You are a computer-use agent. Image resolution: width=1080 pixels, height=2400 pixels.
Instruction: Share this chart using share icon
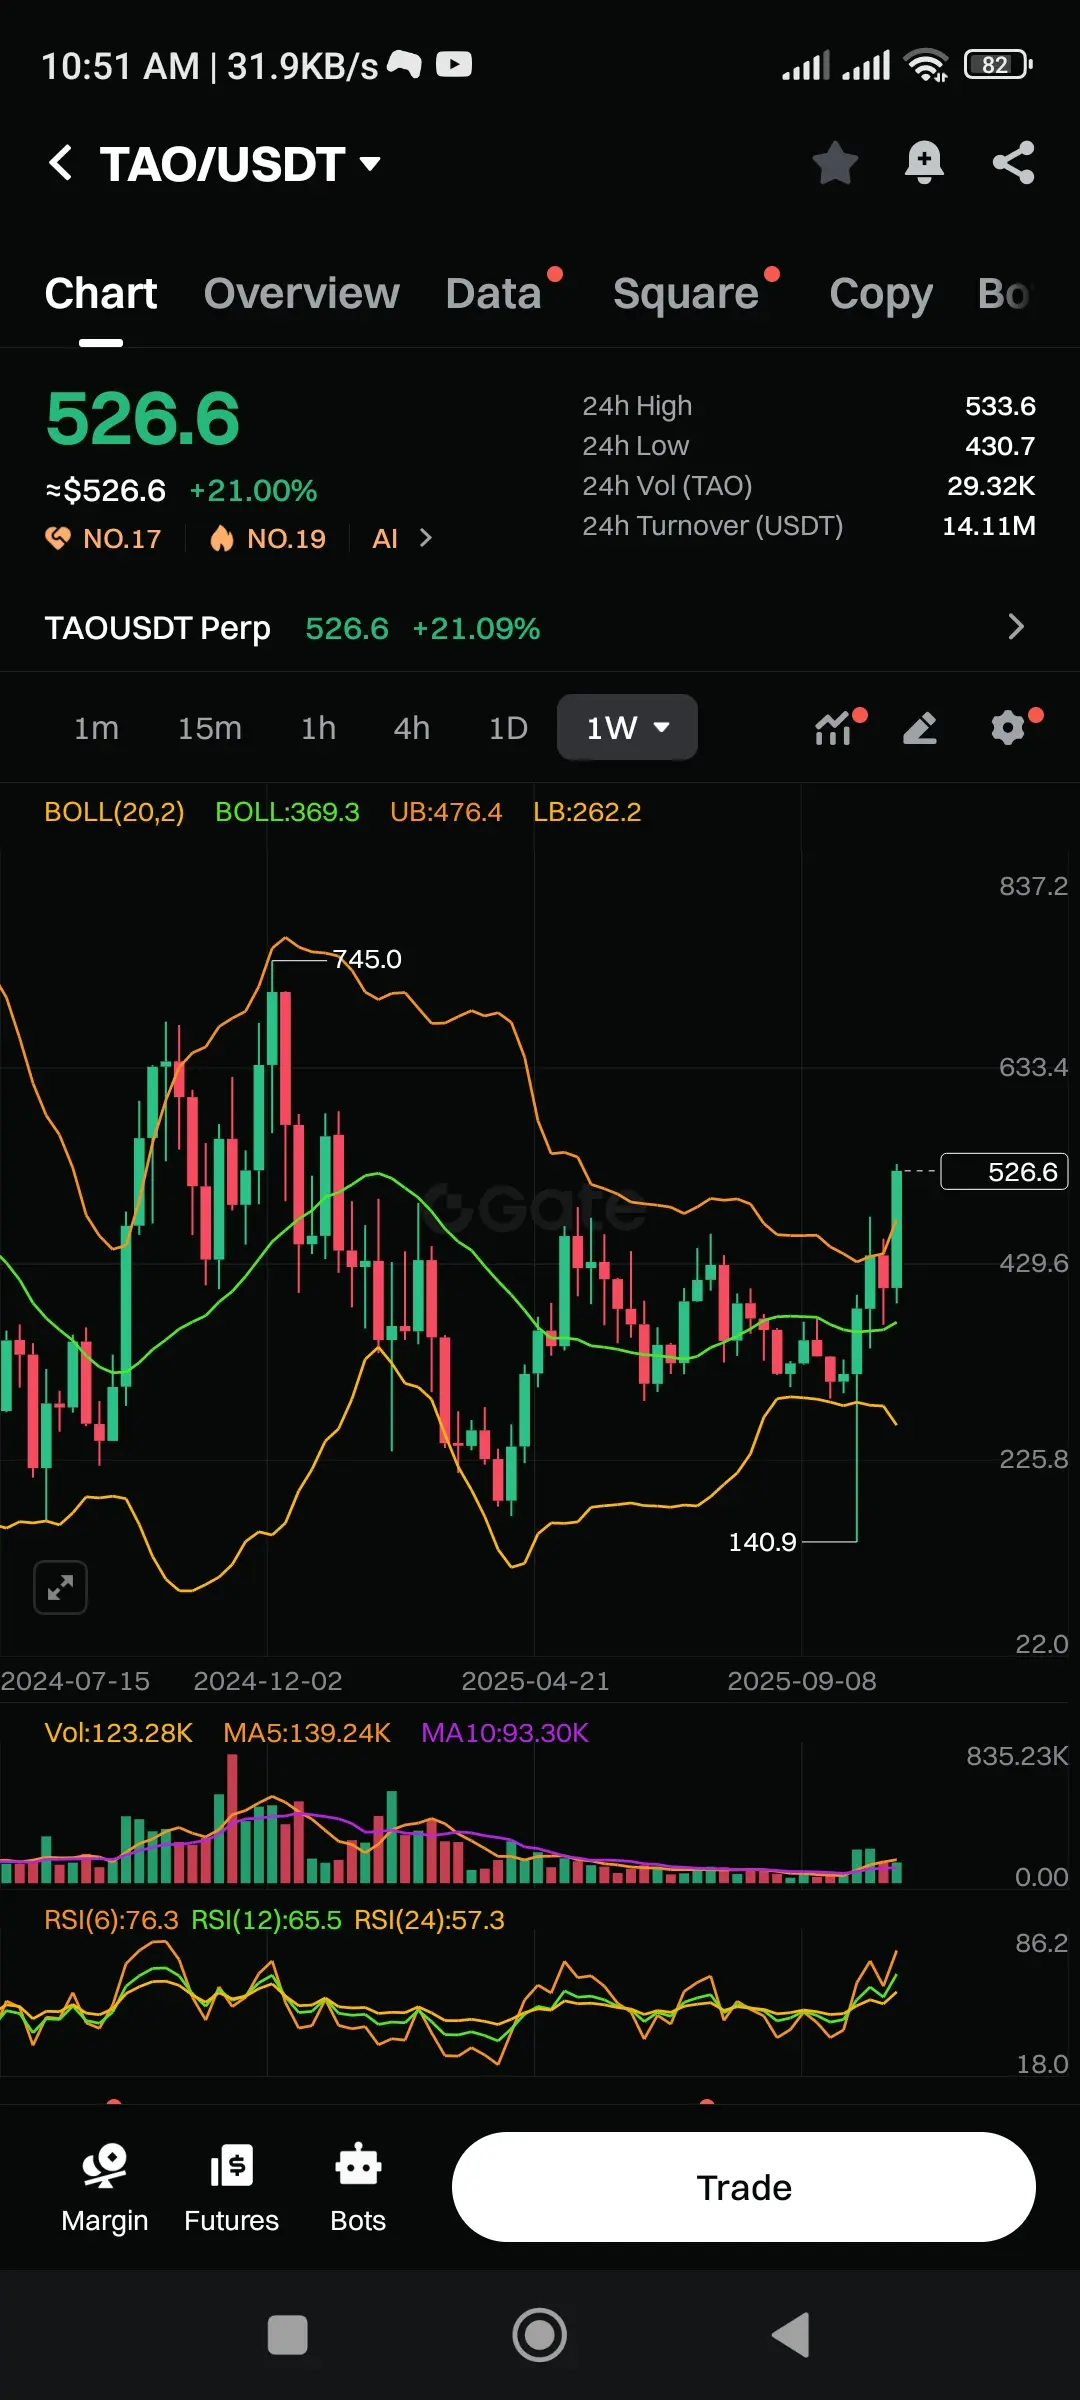click(x=1013, y=163)
